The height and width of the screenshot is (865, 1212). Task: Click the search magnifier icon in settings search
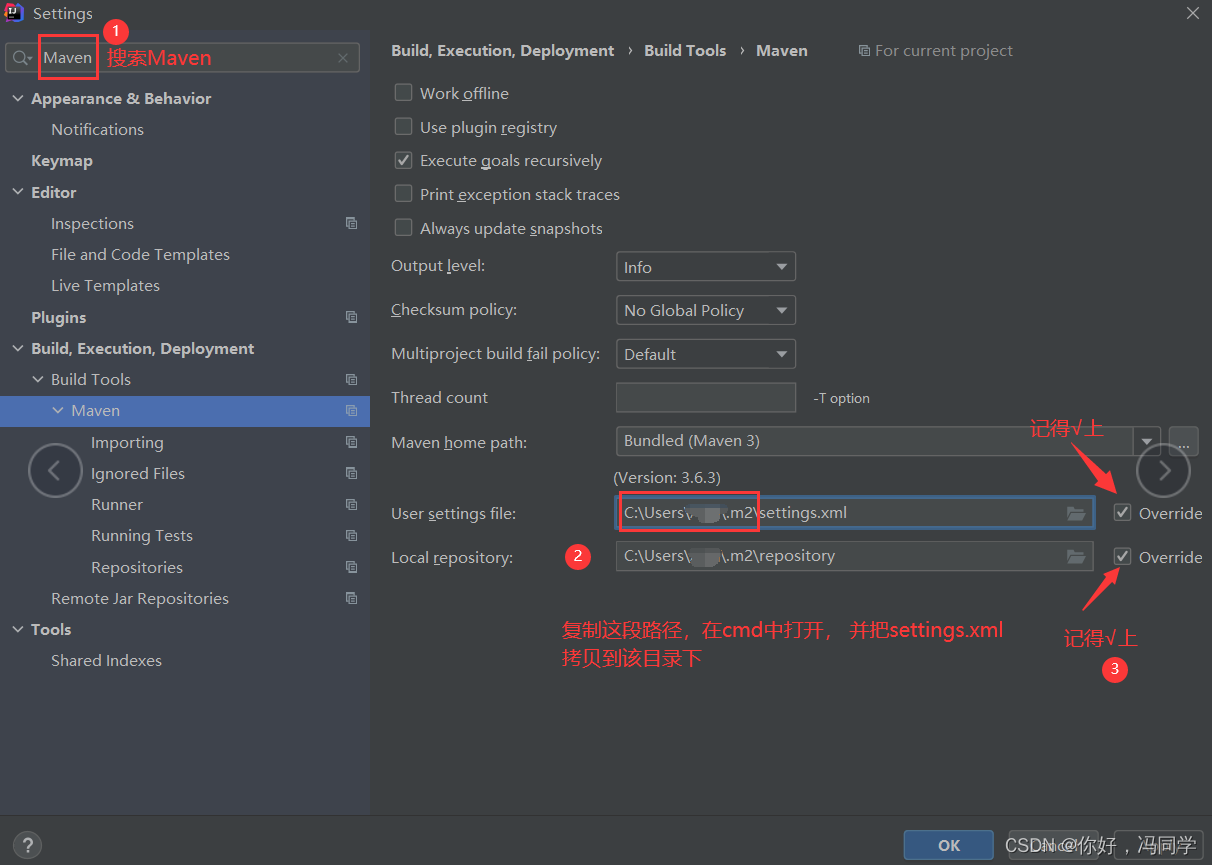(x=21, y=58)
